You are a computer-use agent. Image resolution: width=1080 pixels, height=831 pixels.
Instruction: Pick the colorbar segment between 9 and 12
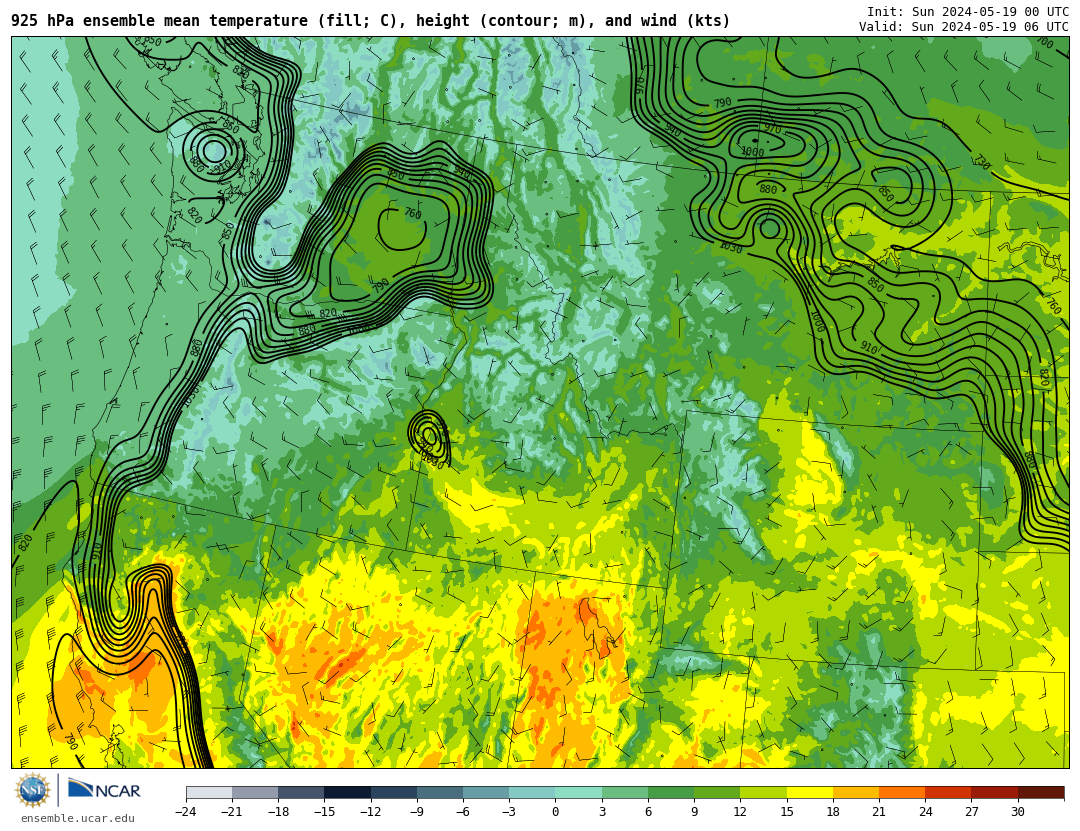717,792
